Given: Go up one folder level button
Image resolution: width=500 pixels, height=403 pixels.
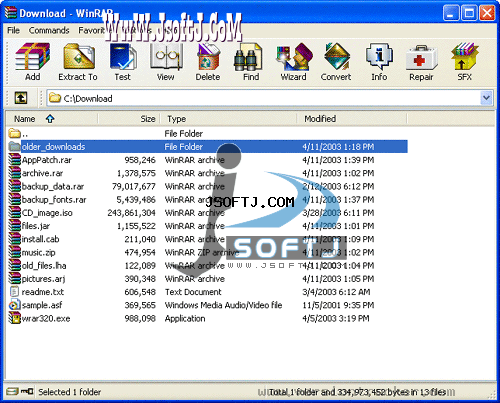Looking at the screenshot, I should click(21, 98).
